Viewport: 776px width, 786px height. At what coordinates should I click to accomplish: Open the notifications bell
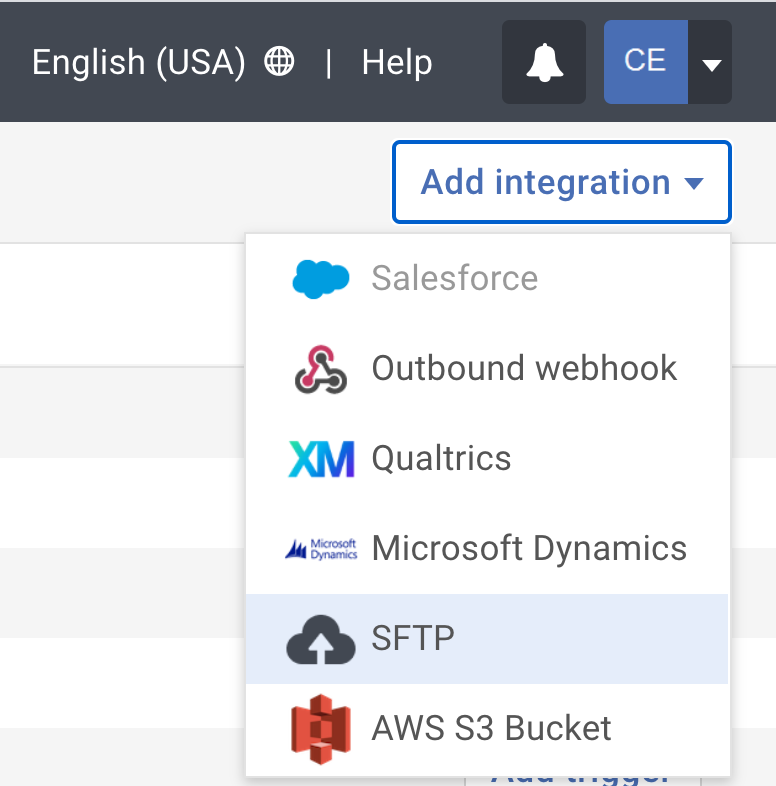[x=544, y=62]
